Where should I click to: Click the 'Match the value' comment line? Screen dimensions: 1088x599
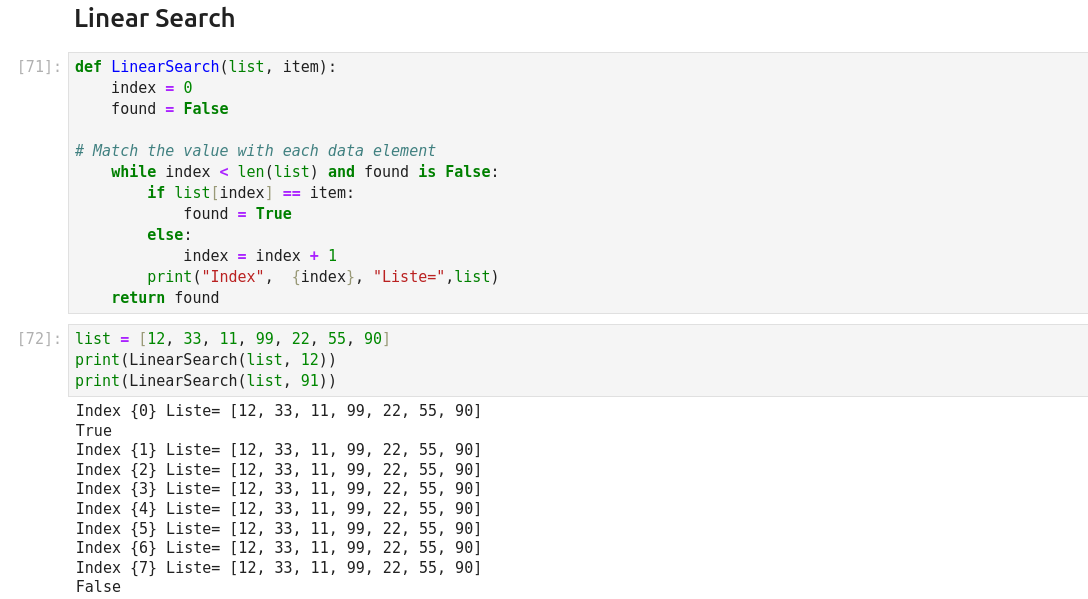pyautogui.click(x=255, y=151)
